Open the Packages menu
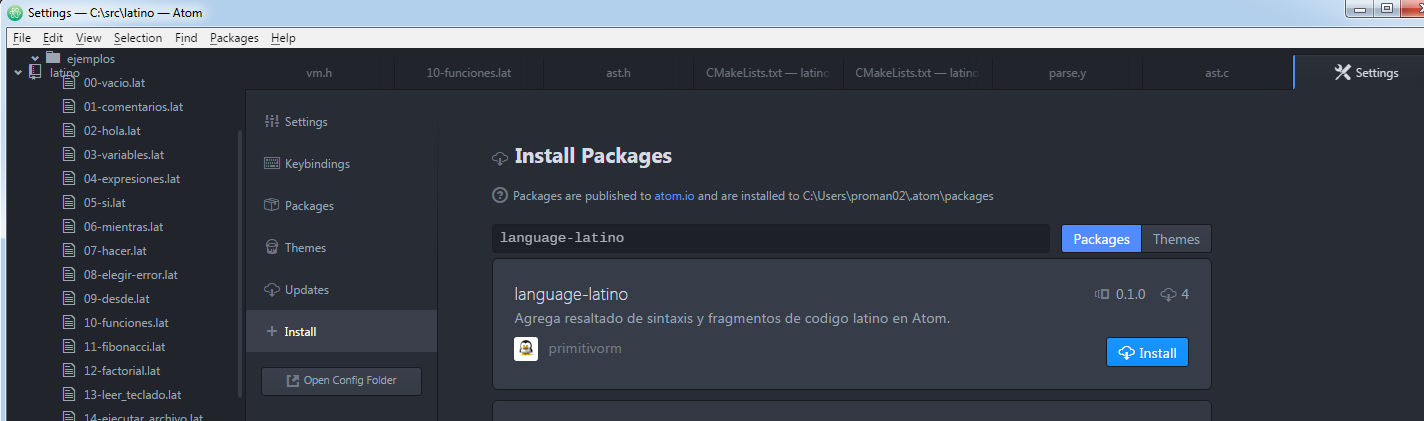This screenshot has height=421, width=1424. pos(234,38)
